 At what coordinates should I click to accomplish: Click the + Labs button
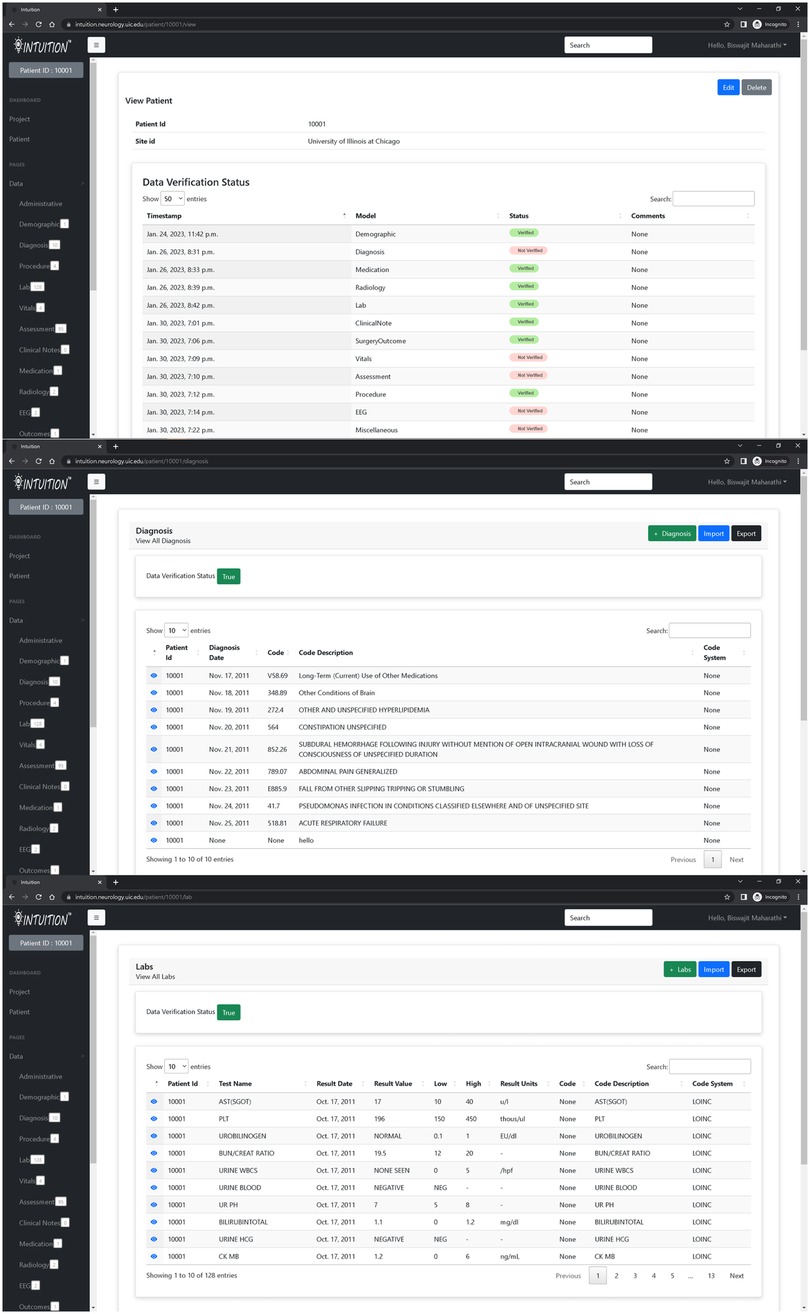(680, 969)
